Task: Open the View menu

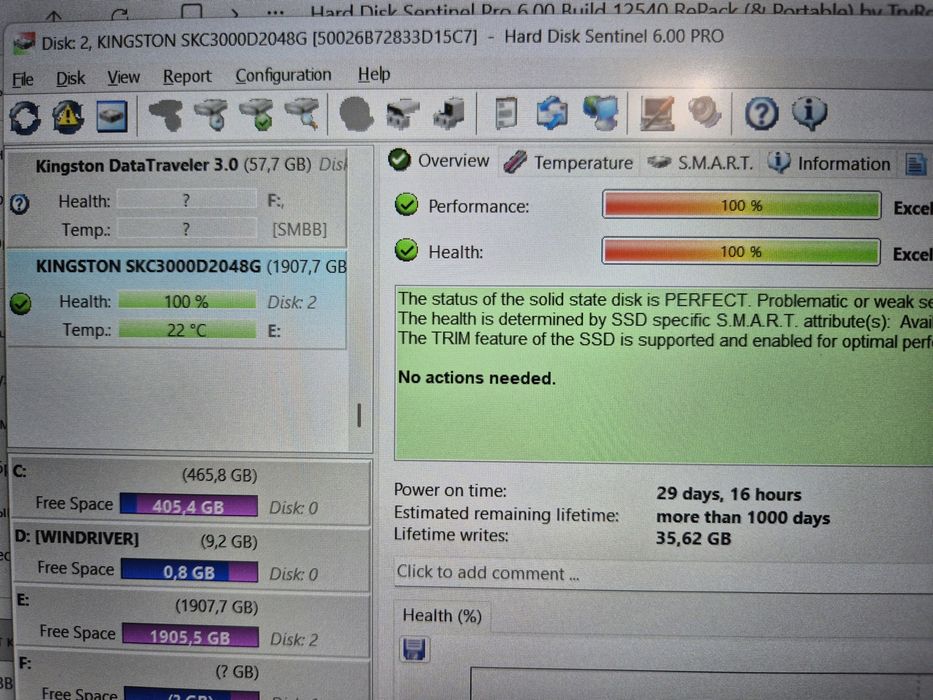Action: click(123, 77)
